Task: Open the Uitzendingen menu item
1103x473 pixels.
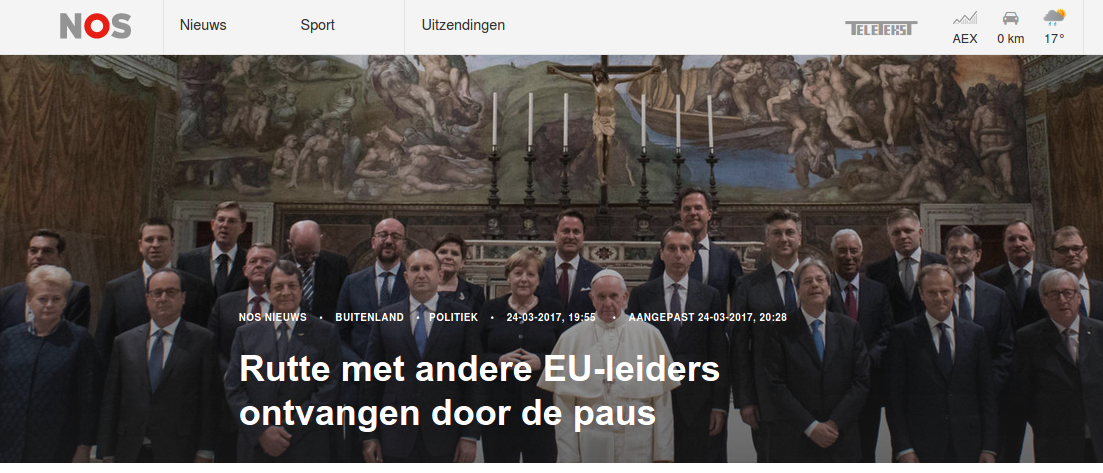Action: tap(463, 25)
